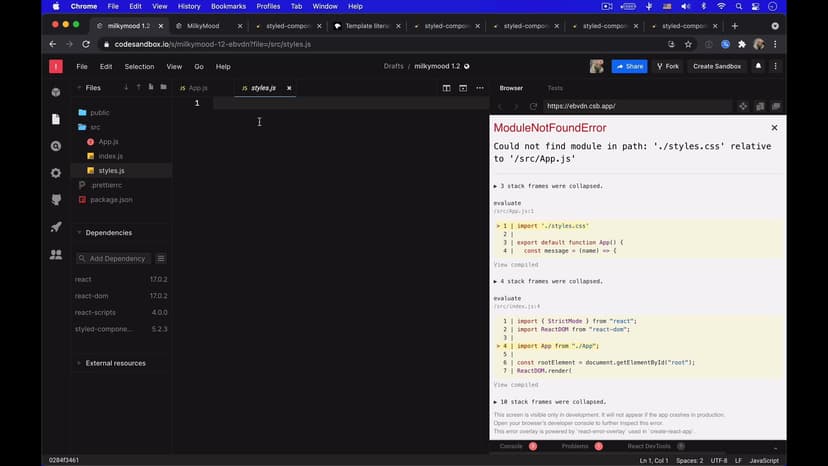
Task: Switch to the App.js editor tab
Action: (197, 88)
